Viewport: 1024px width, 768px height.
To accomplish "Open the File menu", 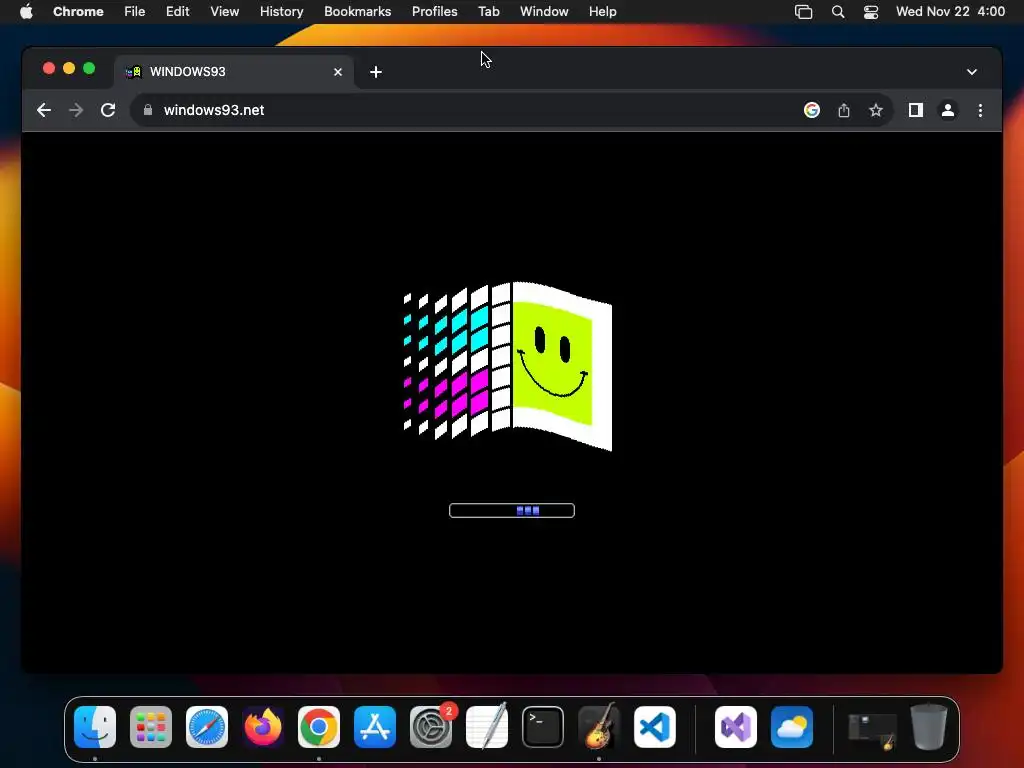I will click(135, 11).
